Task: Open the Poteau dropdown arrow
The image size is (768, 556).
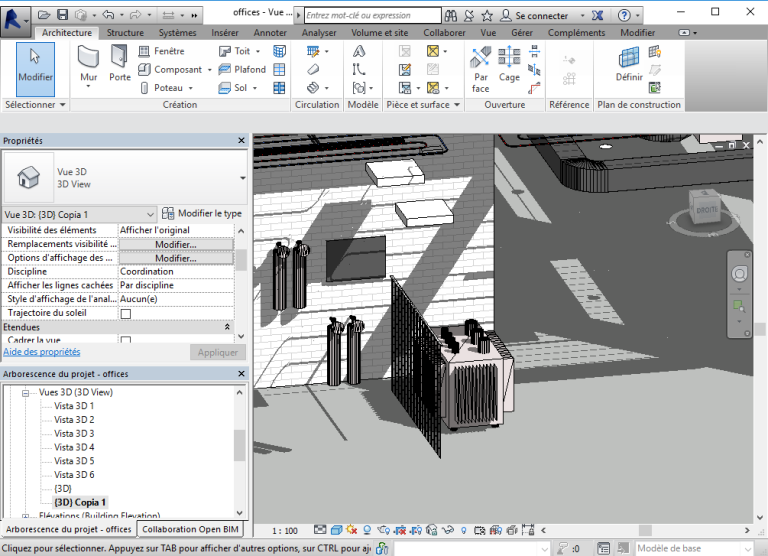Action: 191,88
